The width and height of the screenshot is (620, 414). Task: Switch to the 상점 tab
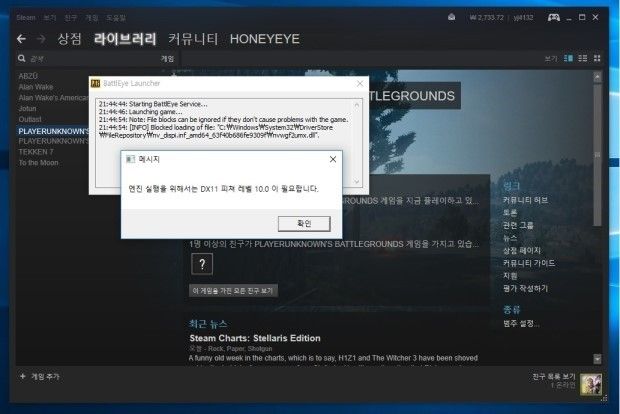70,39
